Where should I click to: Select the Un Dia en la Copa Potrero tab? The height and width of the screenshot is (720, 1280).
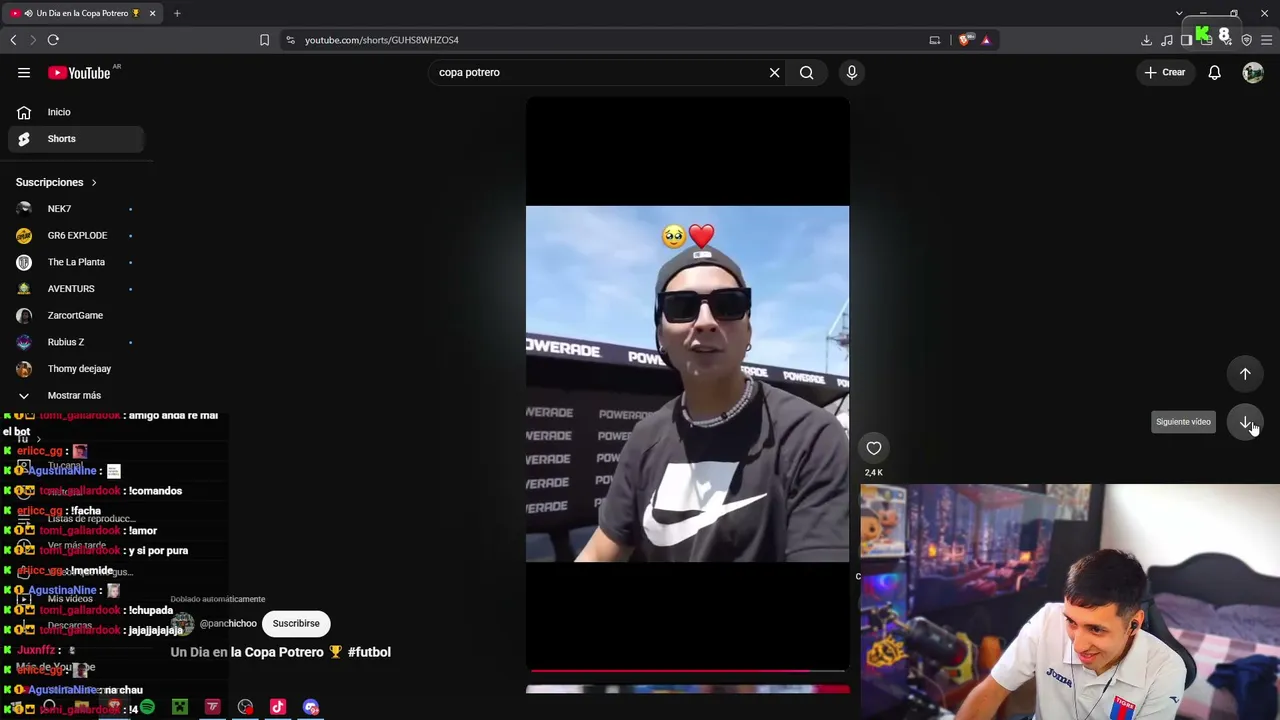83,13
